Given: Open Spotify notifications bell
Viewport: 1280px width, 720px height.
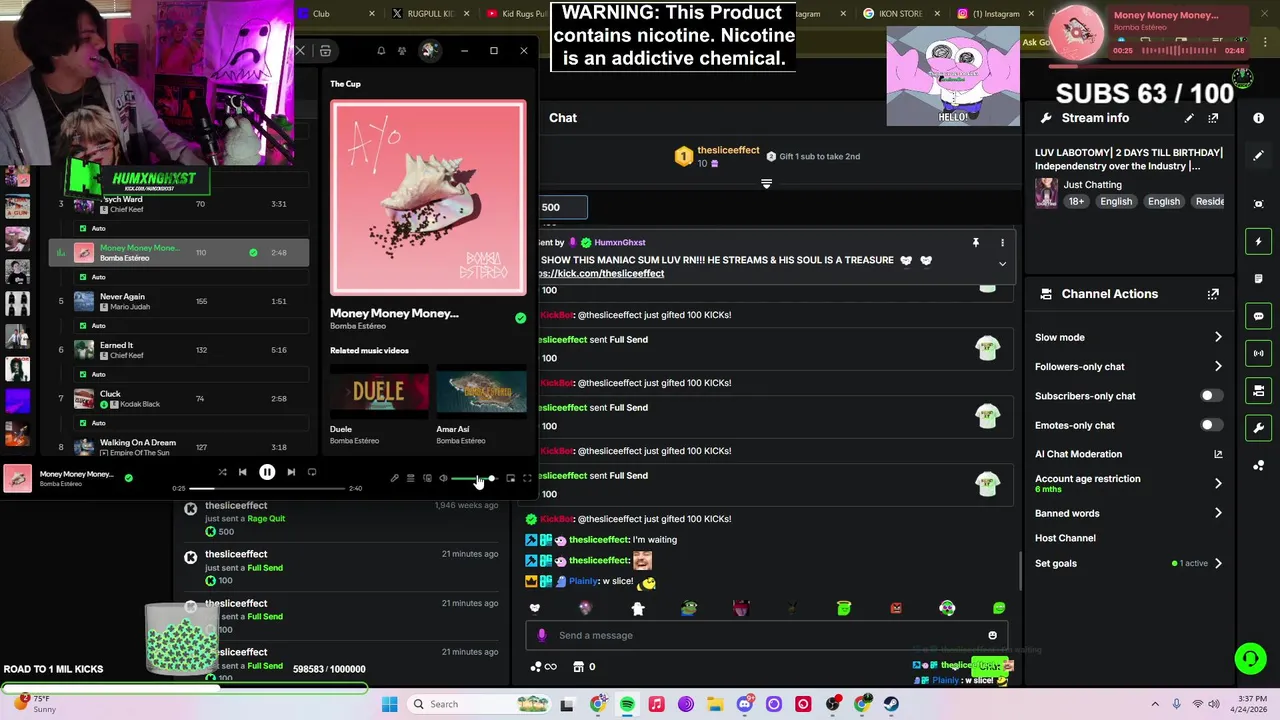Looking at the screenshot, I should 381,51.
